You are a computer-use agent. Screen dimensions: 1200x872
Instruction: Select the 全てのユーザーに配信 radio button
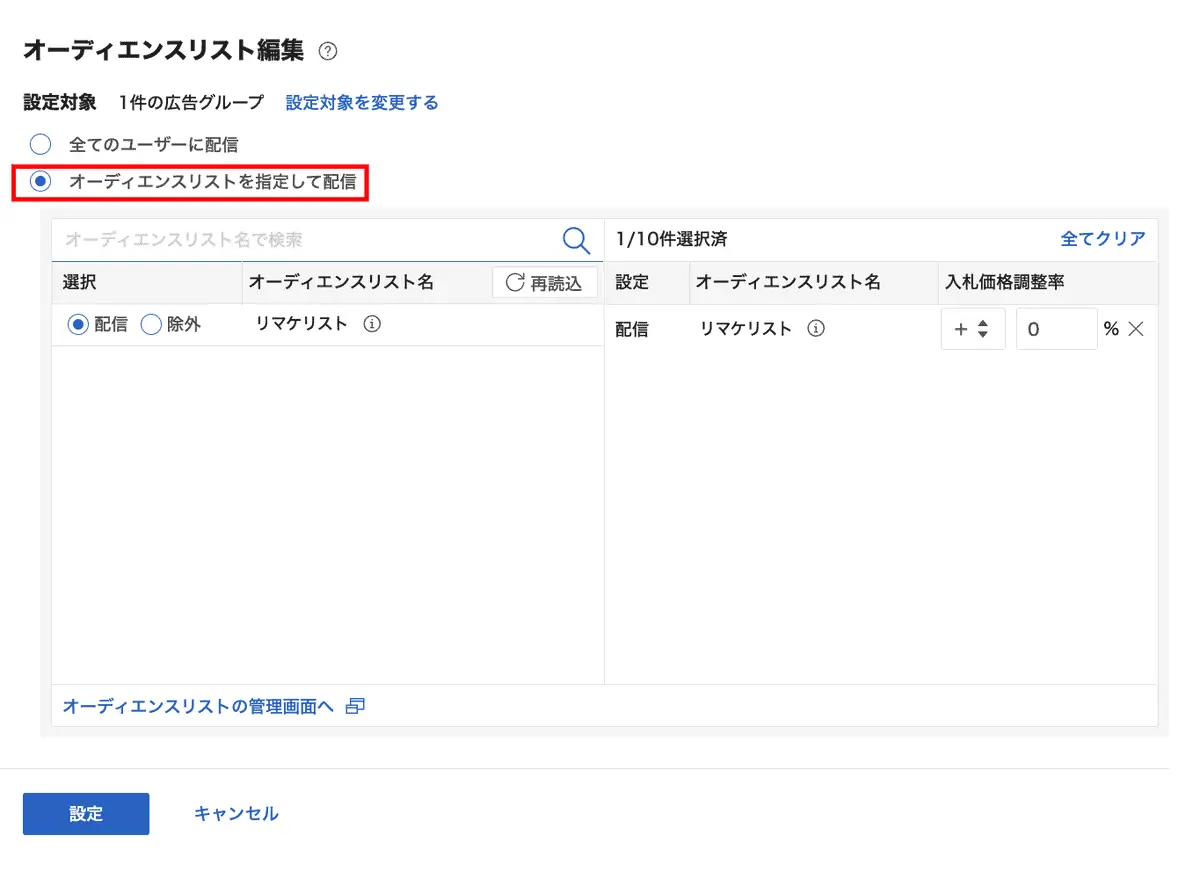(40, 144)
